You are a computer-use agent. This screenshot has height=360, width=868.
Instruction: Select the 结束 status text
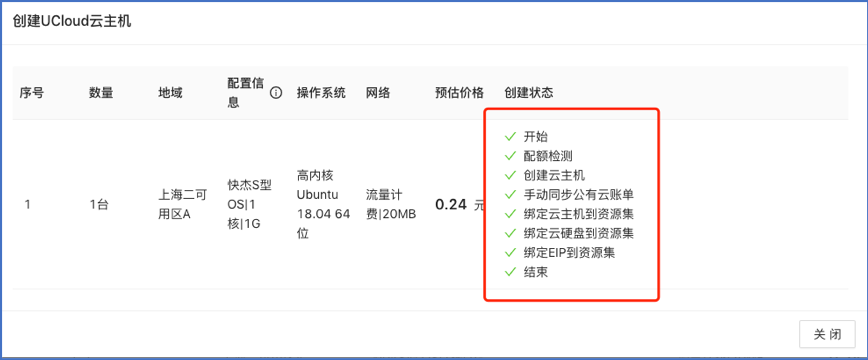536,272
